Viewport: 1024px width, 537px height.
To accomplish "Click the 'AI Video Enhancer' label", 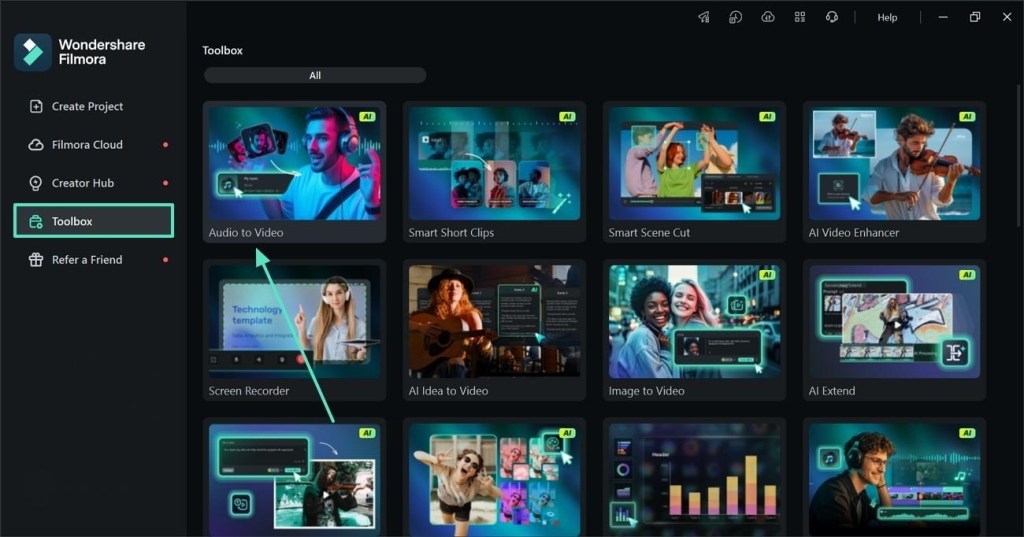I will coord(854,233).
